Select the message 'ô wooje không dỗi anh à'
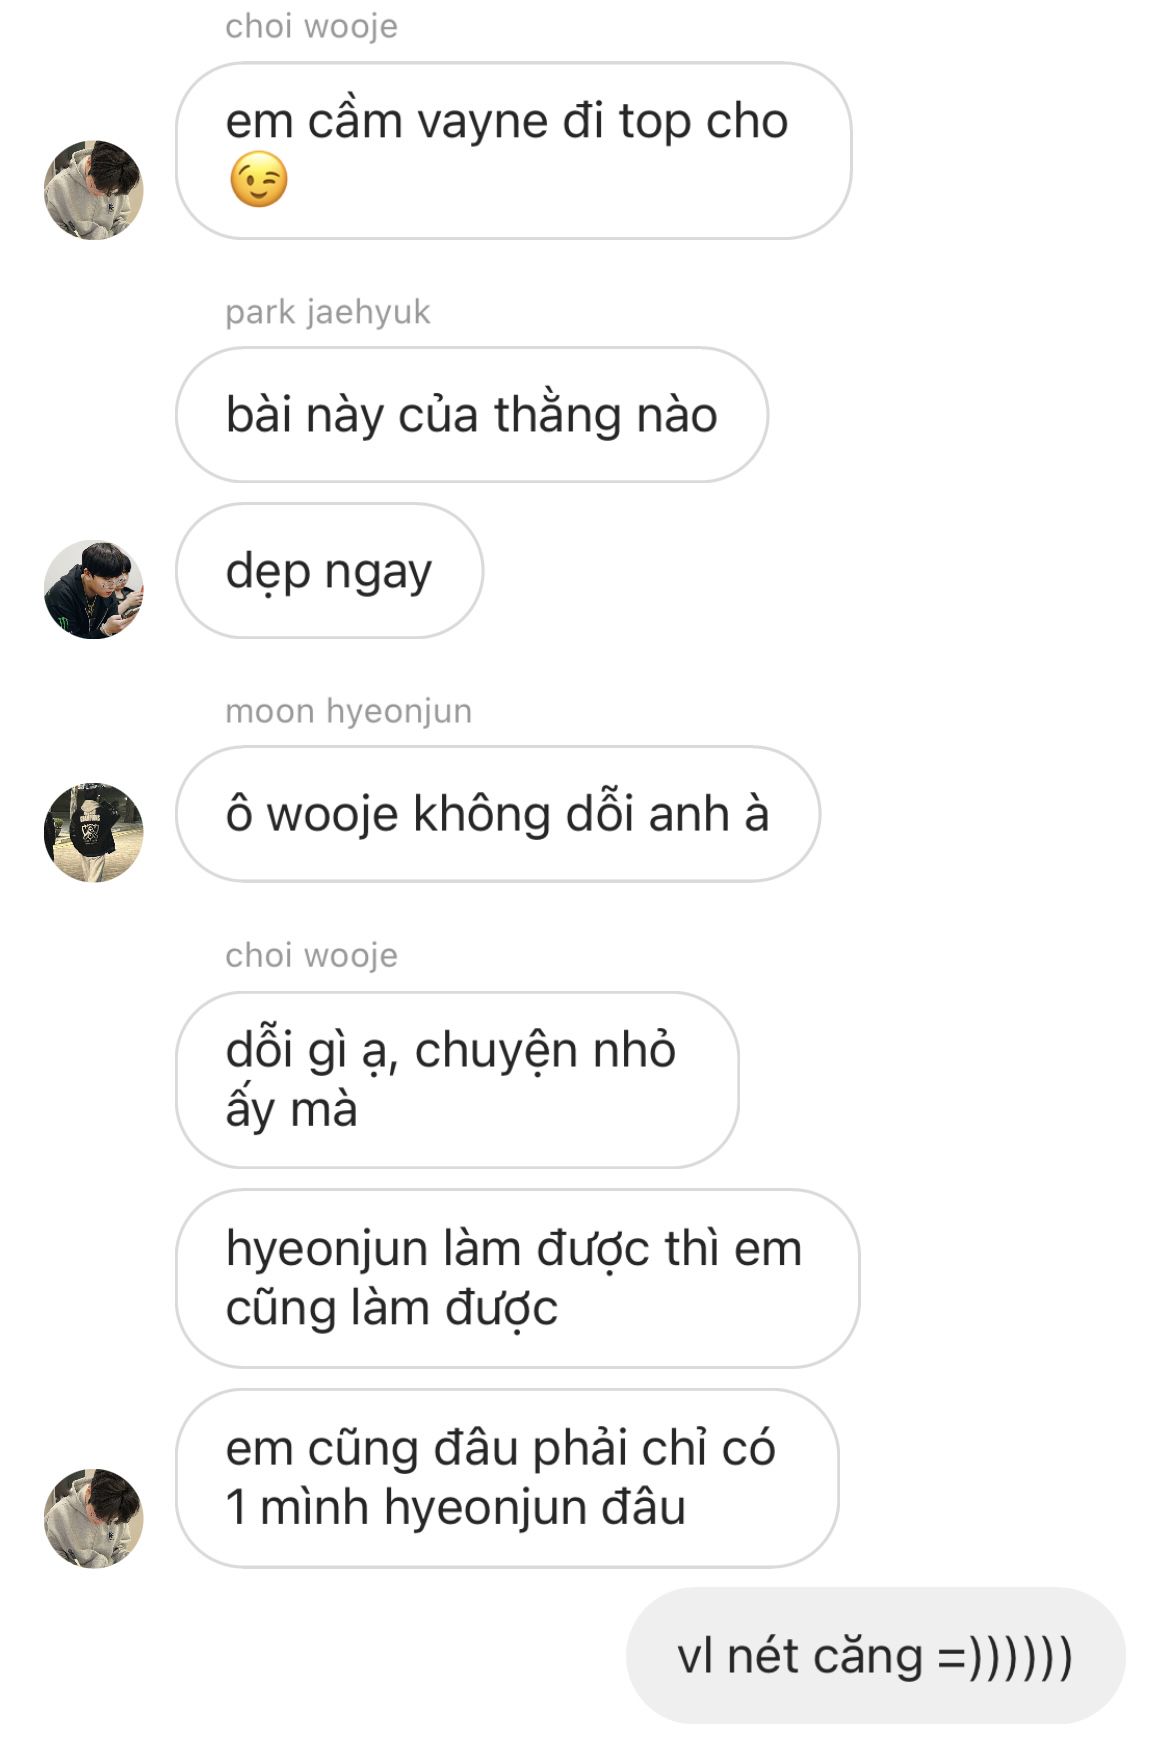This screenshot has width=1170, height=1738. point(498,814)
